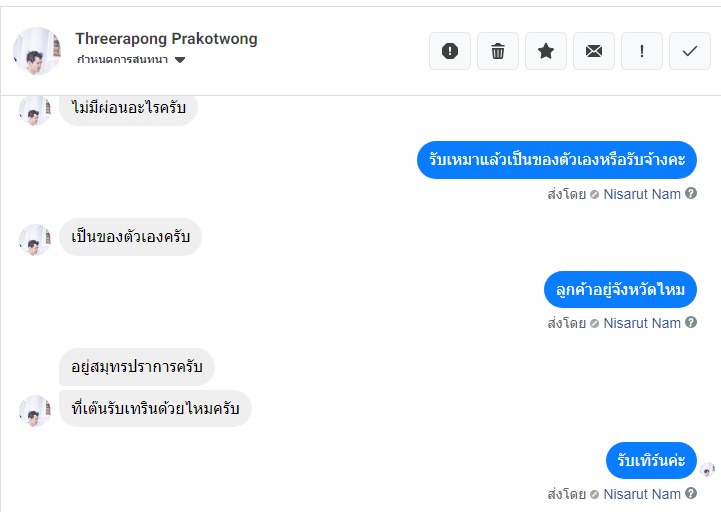Viewport: 721px width, 512px height.
Task: Select the 'อยู่สมุทรปราการครับ' message bubble
Action: click(137, 367)
